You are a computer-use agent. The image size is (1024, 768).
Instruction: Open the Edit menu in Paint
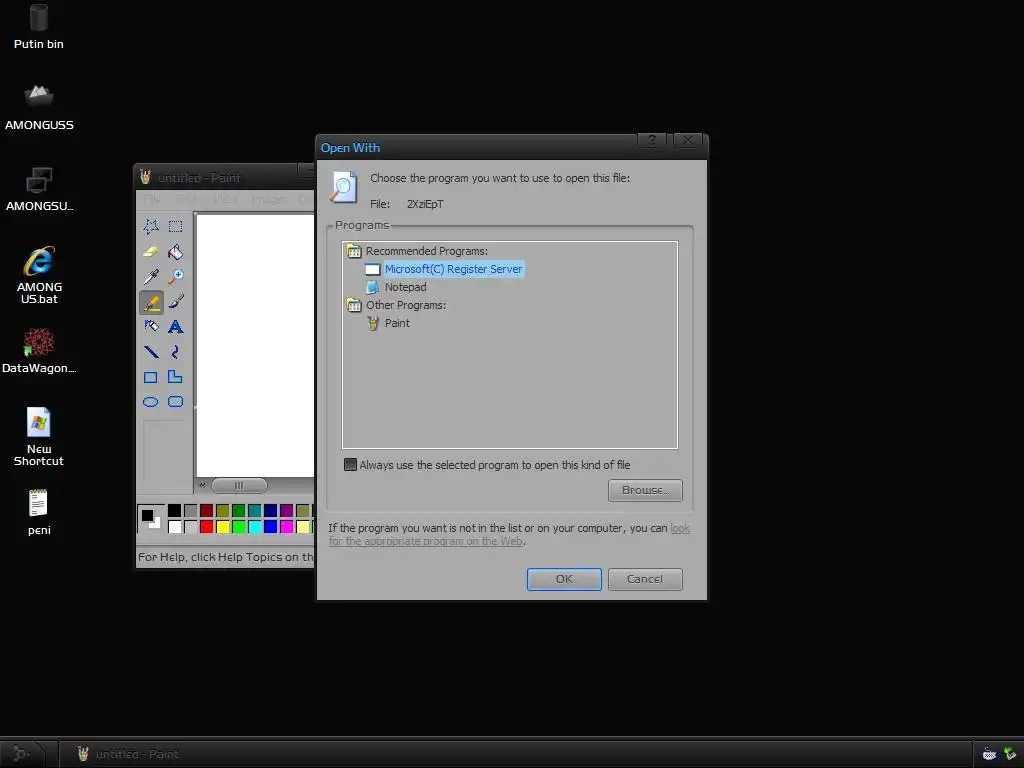(186, 199)
